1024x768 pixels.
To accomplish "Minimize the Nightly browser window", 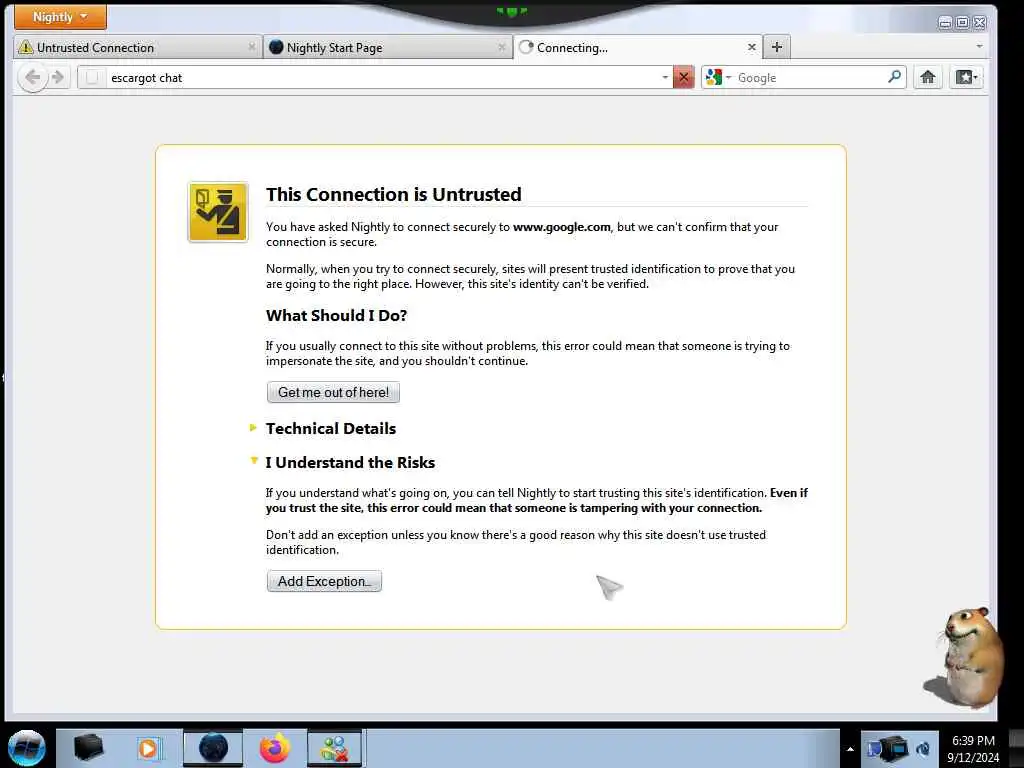I will (945, 23).
